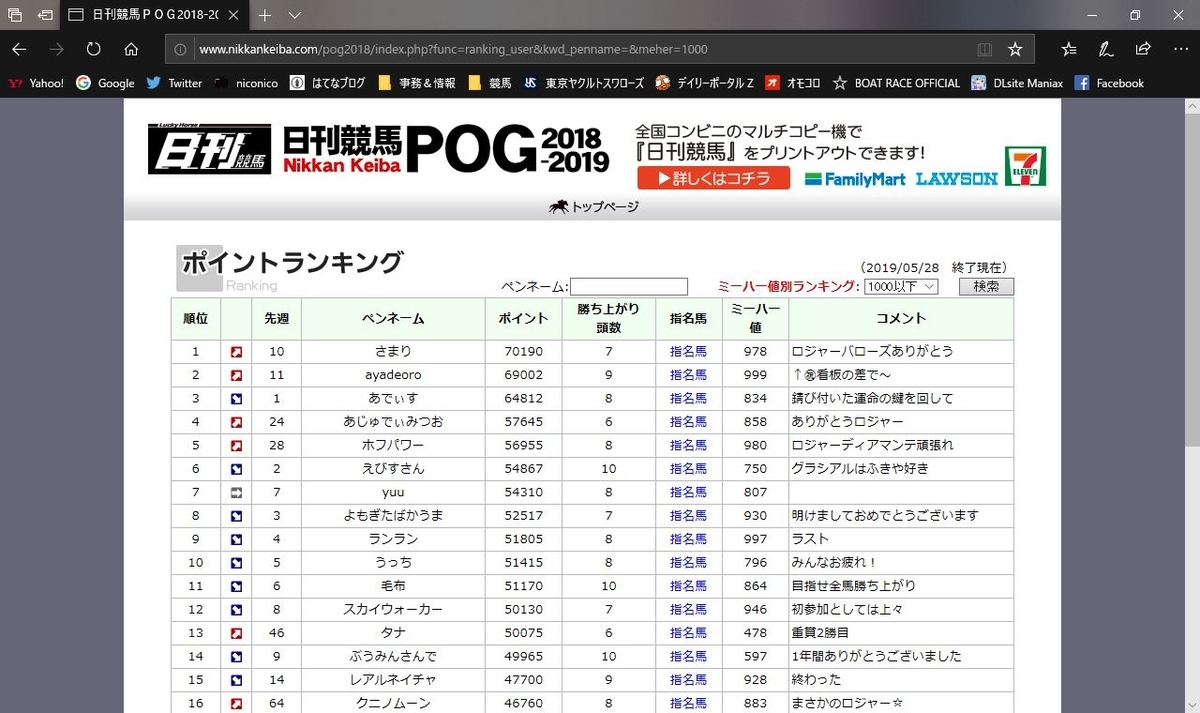Image resolution: width=1200 pixels, height=713 pixels.
Task: Open はてなブログ bookmark
Action: point(328,83)
